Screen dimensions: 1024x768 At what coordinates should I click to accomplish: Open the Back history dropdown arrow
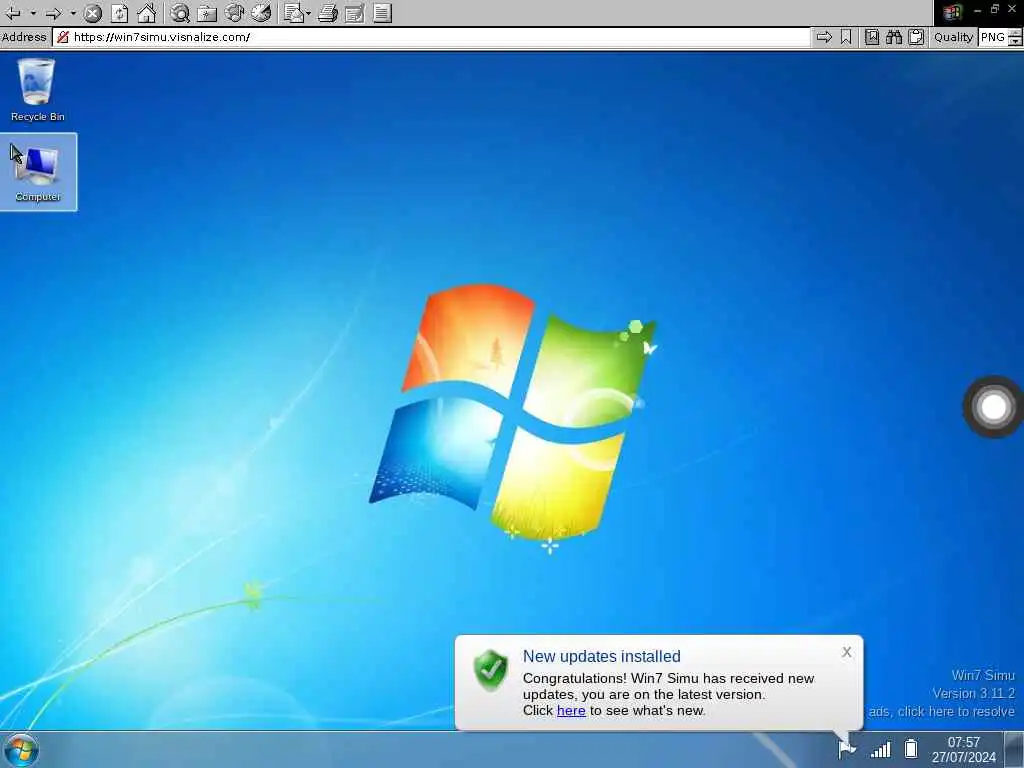click(x=33, y=13)
